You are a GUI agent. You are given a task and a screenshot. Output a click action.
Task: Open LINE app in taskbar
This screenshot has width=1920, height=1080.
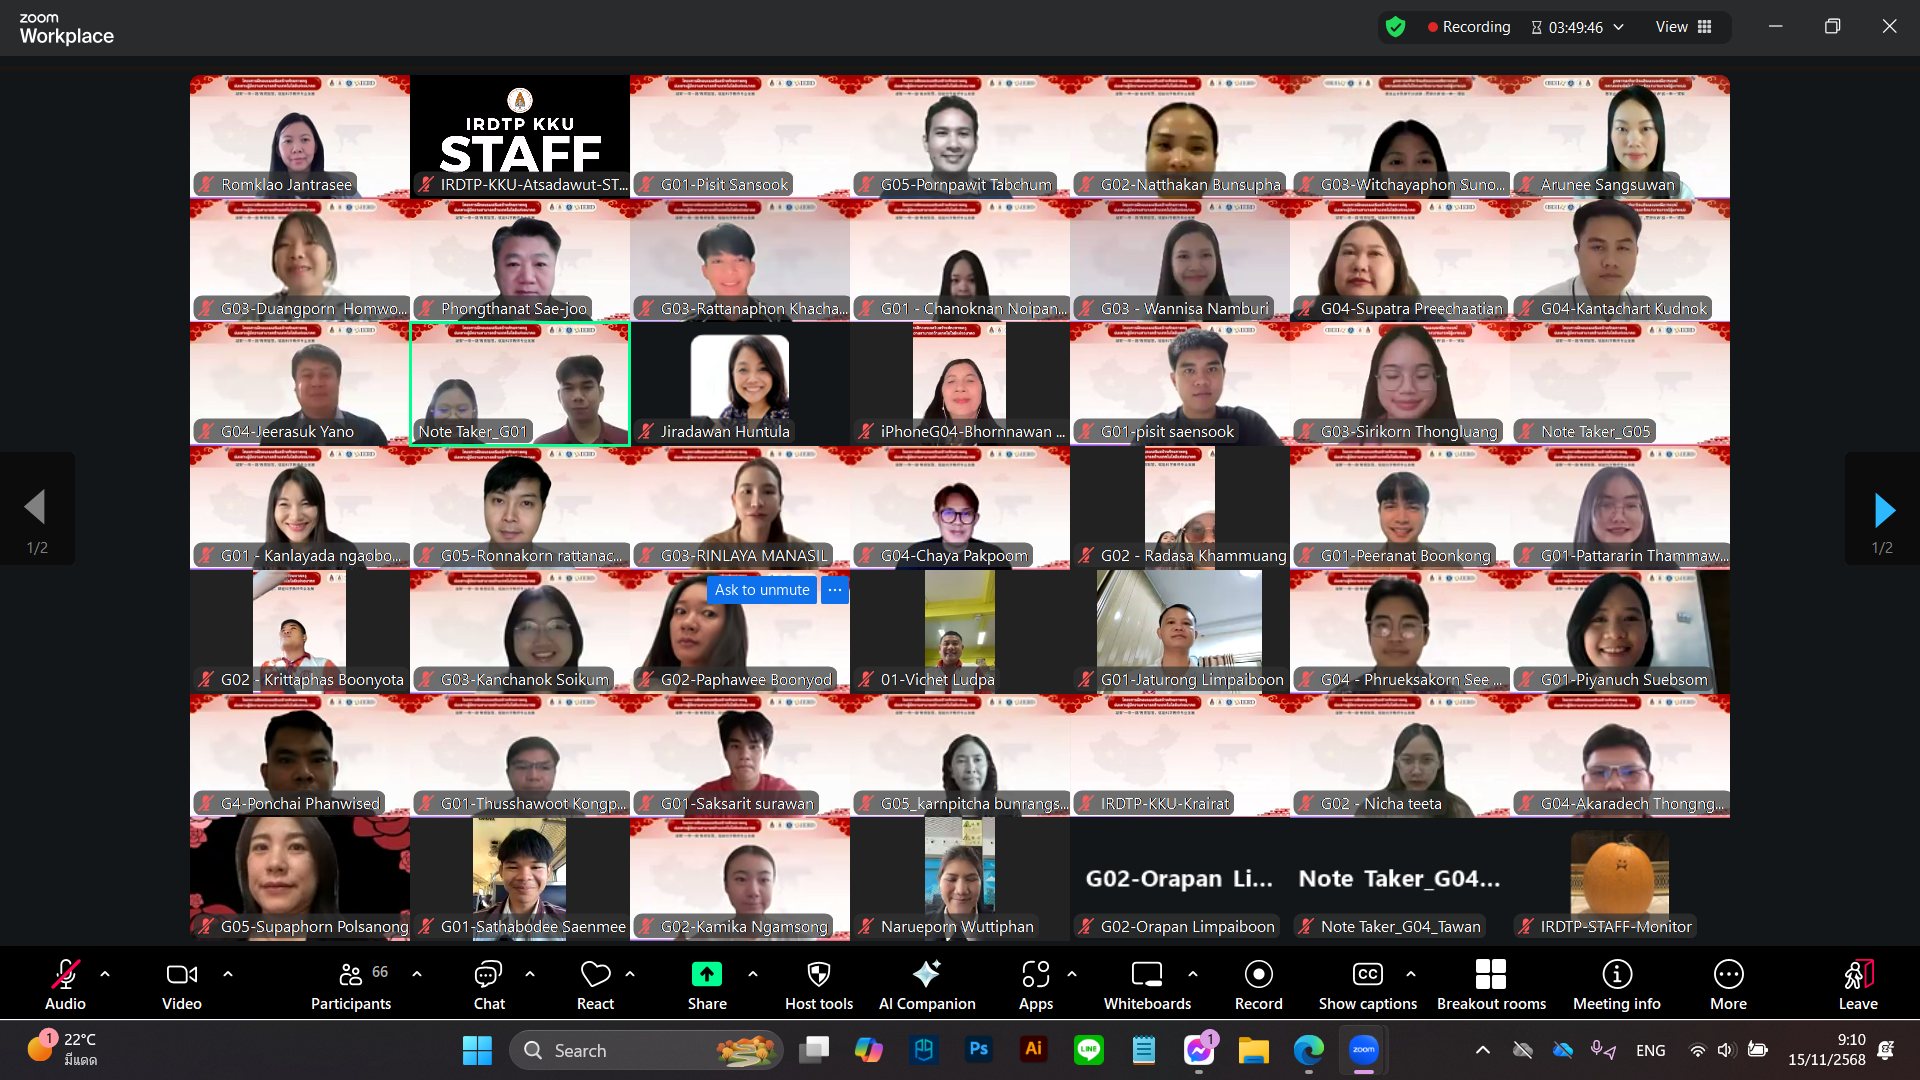(x=1088, y=1050)
